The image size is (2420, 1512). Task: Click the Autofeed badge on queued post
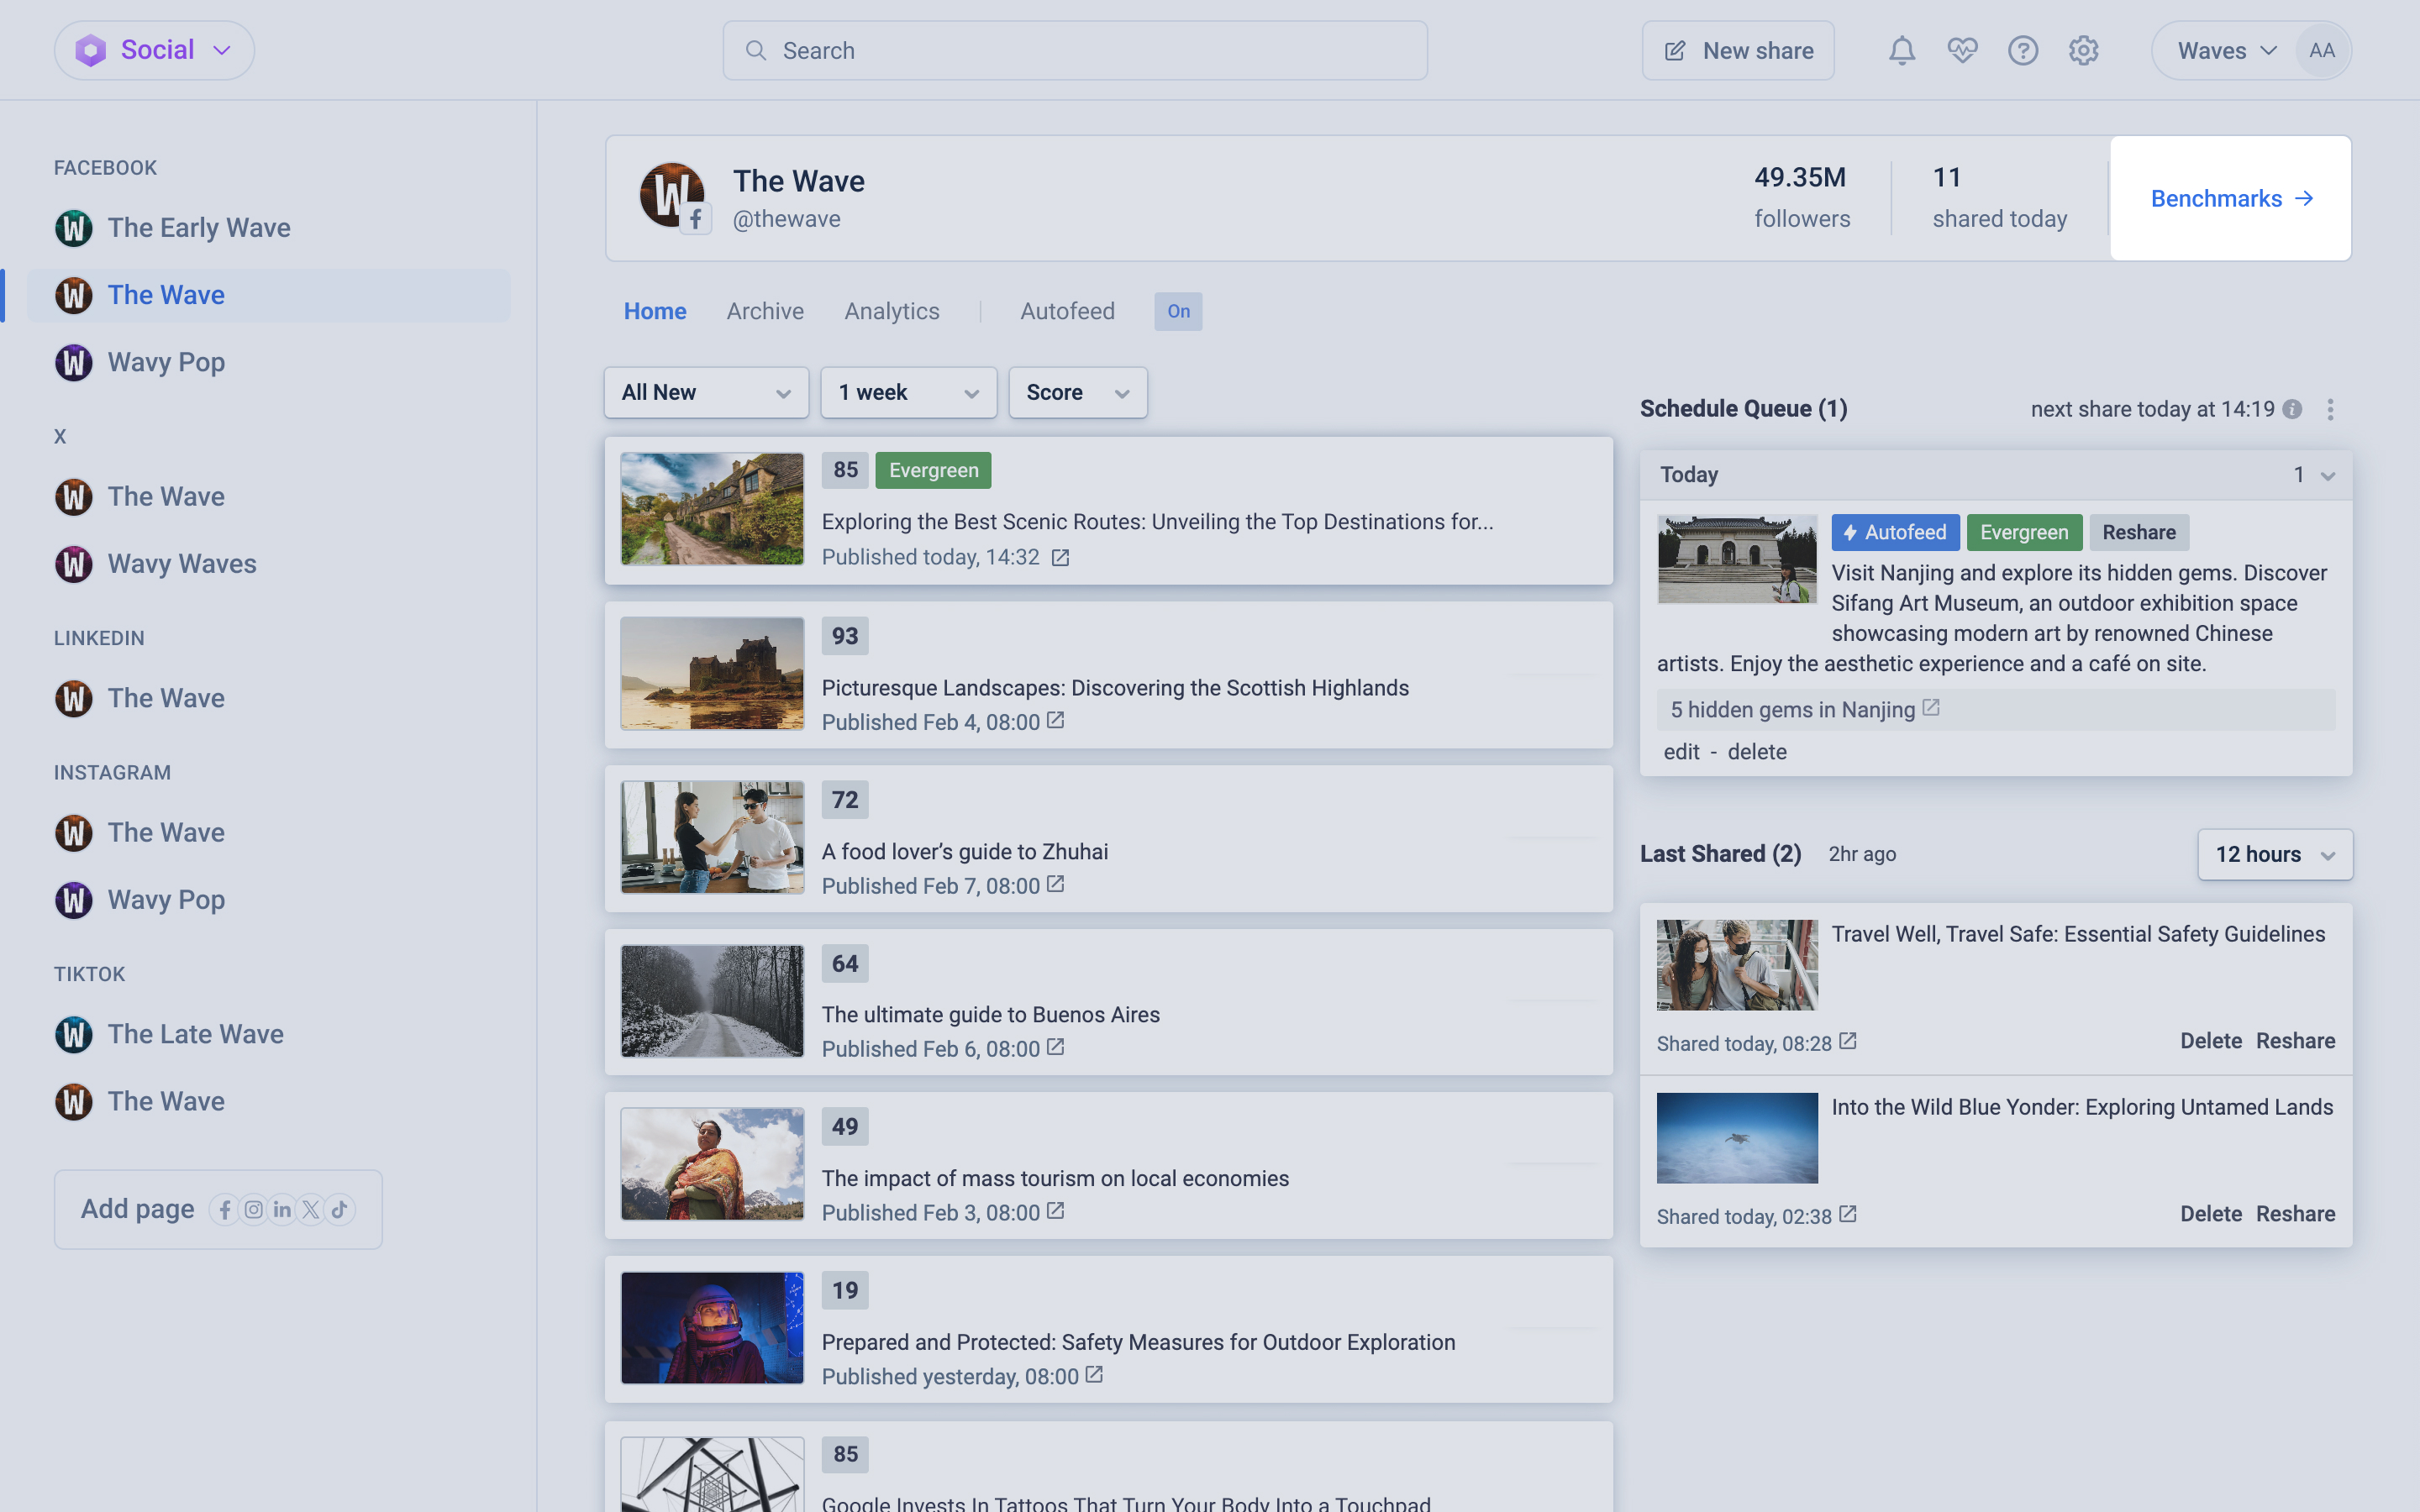coord(1895,533)
